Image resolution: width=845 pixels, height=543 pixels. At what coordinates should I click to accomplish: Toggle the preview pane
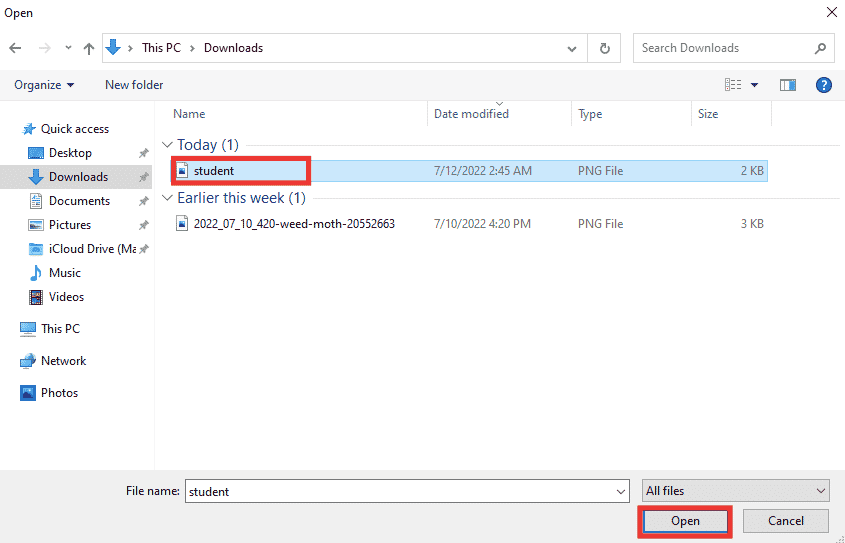pyautogui.click(x=788, y=85)
